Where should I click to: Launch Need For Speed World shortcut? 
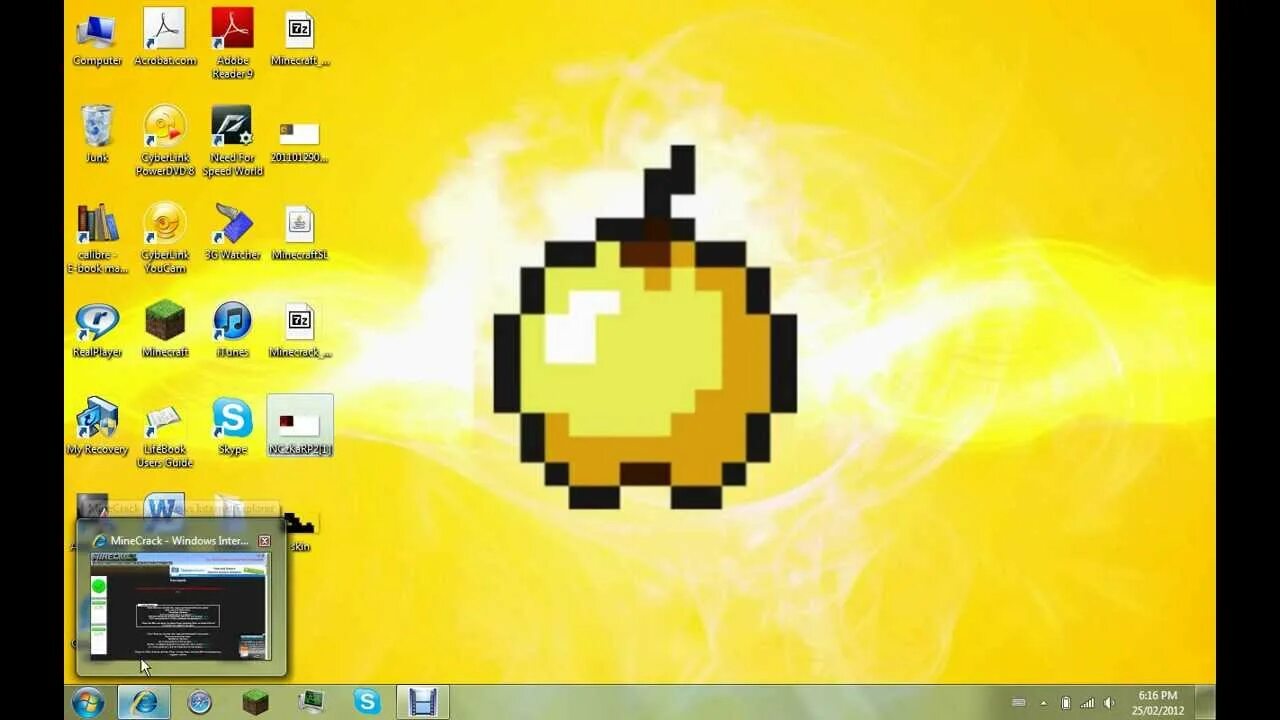pyautogui.click(x=232, y=141)
